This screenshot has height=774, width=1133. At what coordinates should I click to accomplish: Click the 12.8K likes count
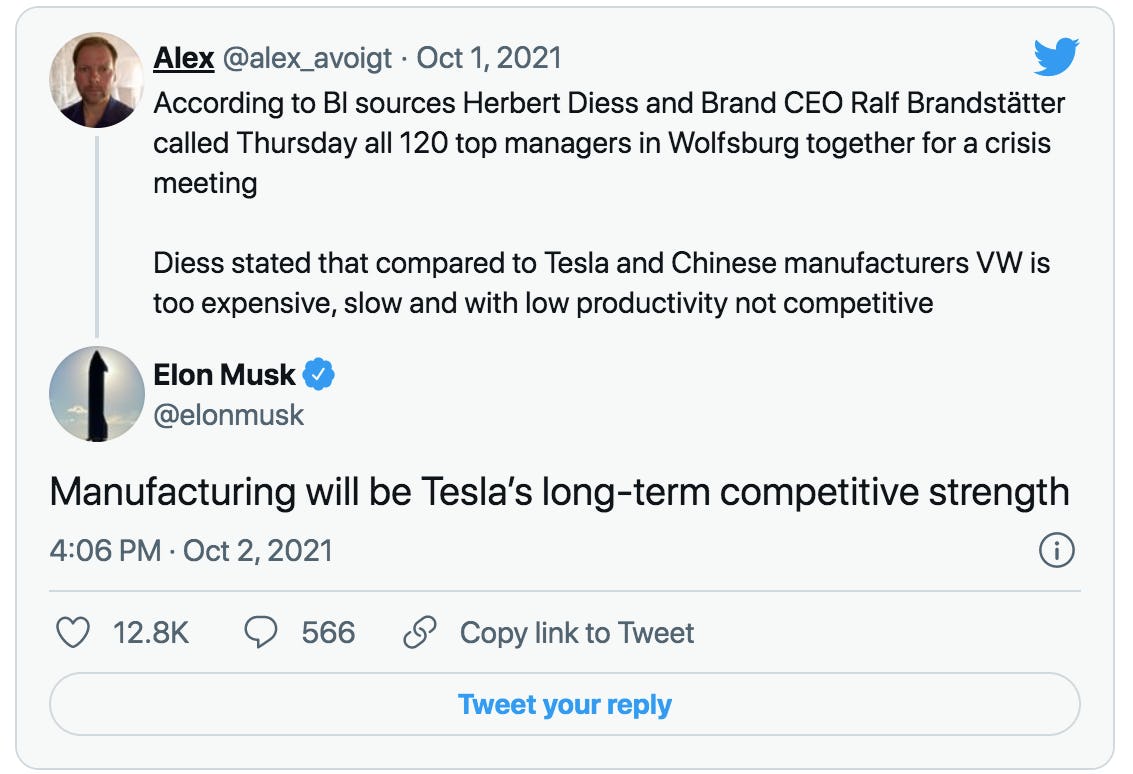[151, 633]
